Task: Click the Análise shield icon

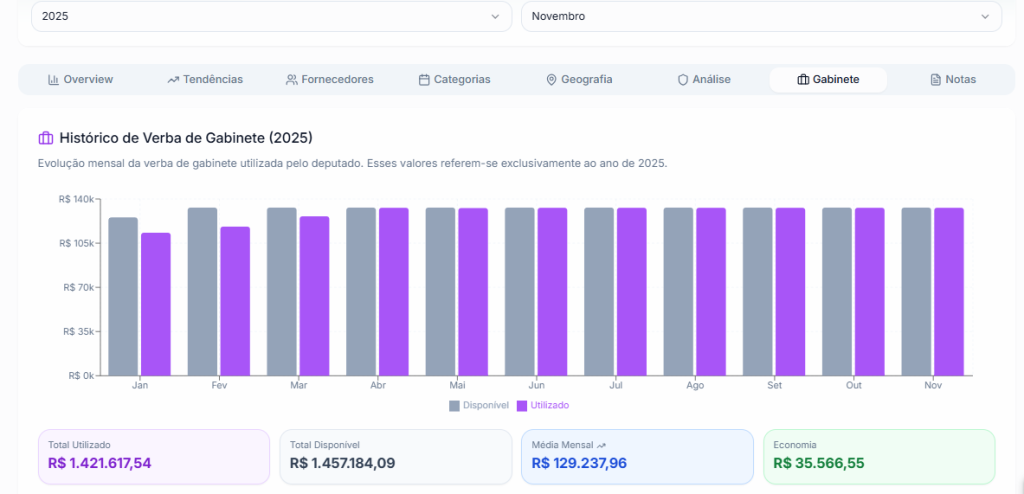Action: click(683, 80)
